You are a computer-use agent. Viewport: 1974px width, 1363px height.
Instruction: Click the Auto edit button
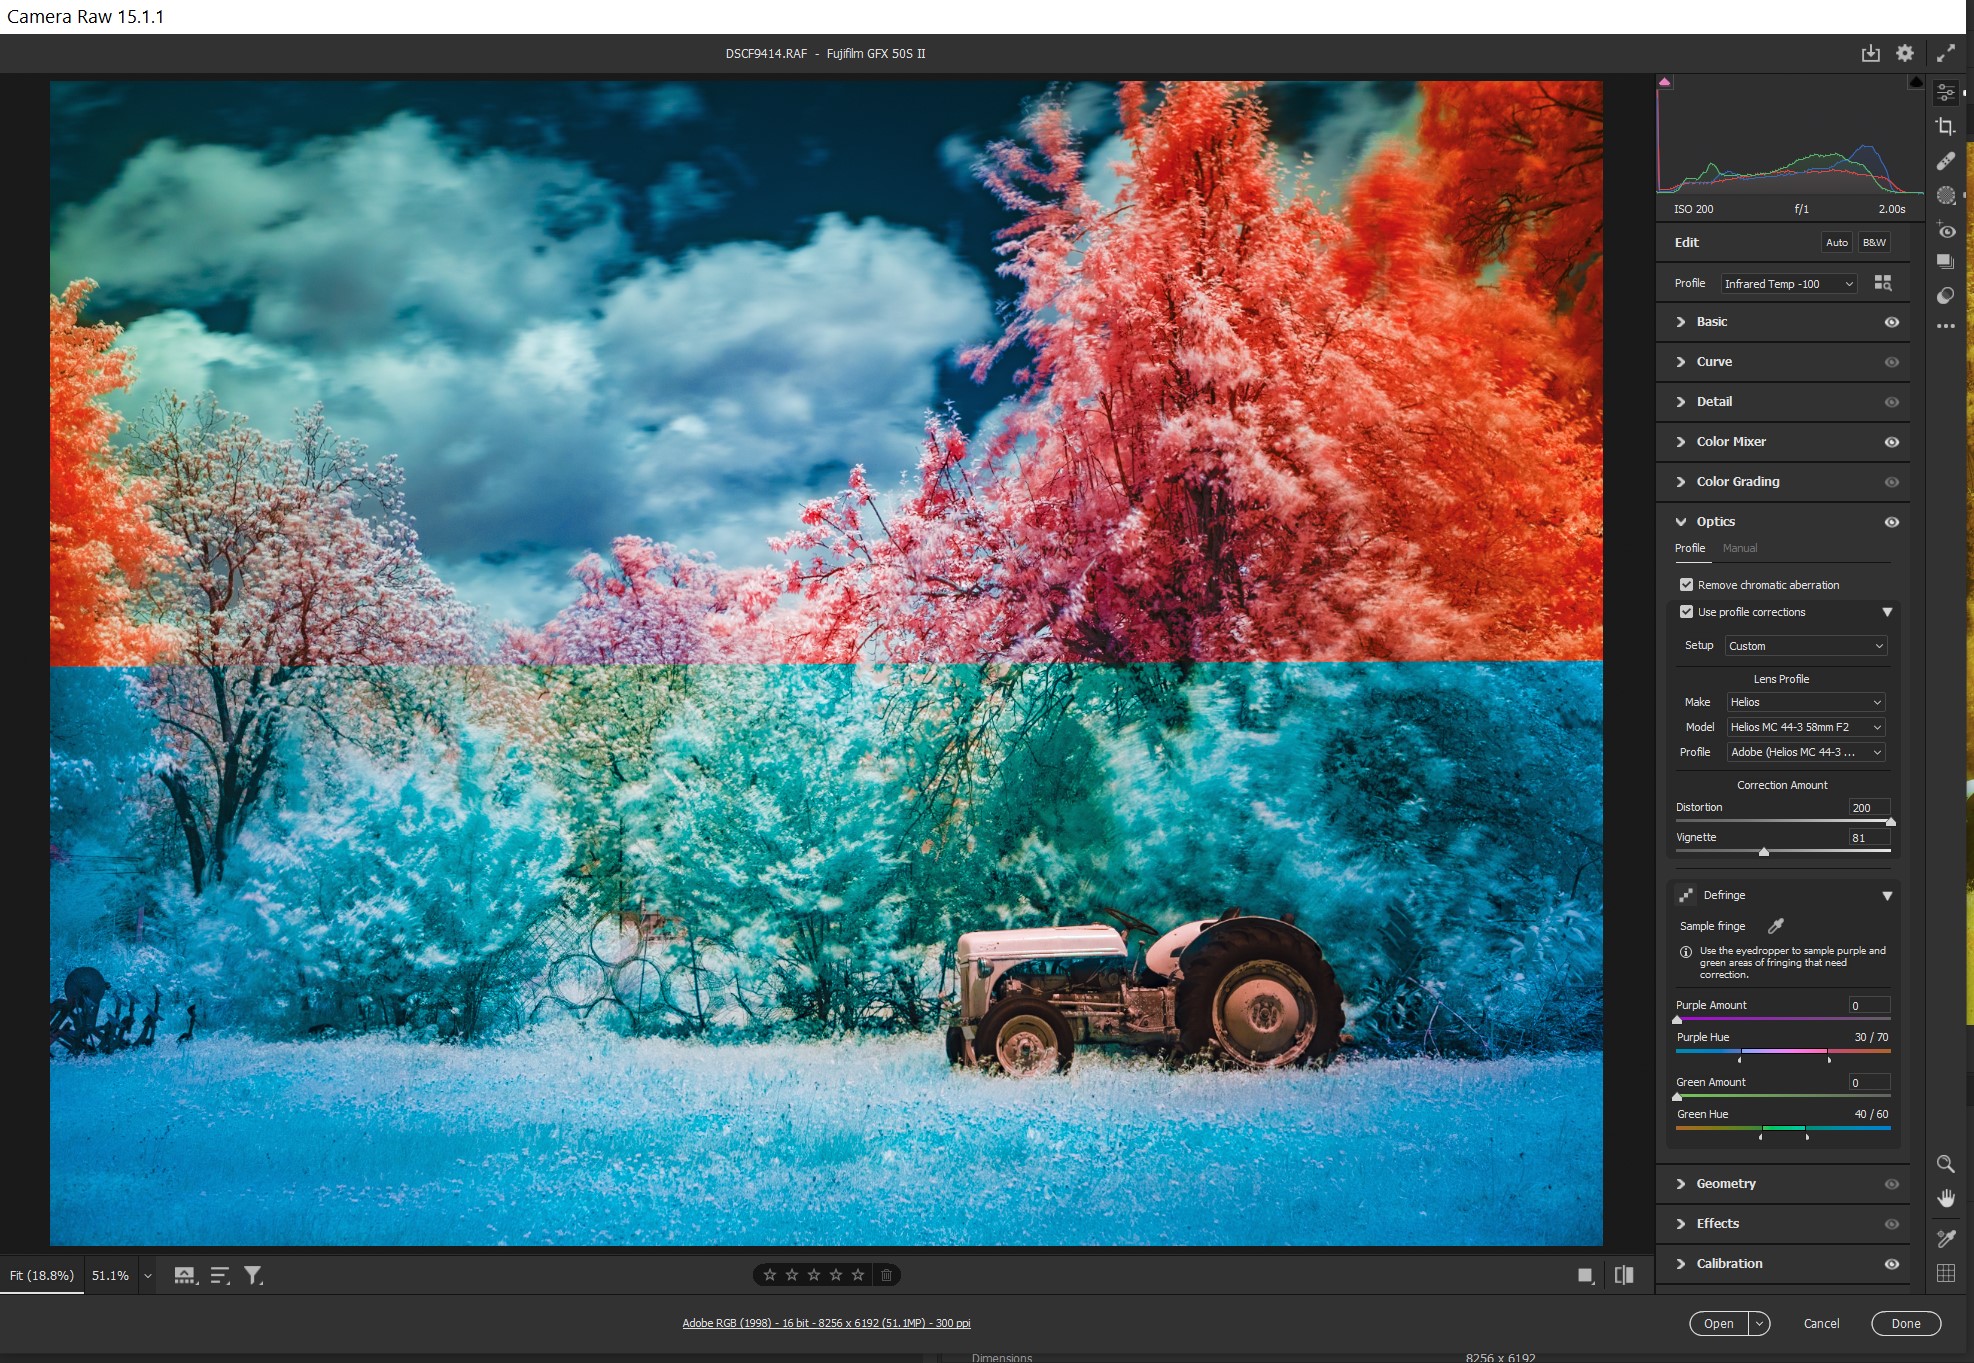(x=1836, y=242)
